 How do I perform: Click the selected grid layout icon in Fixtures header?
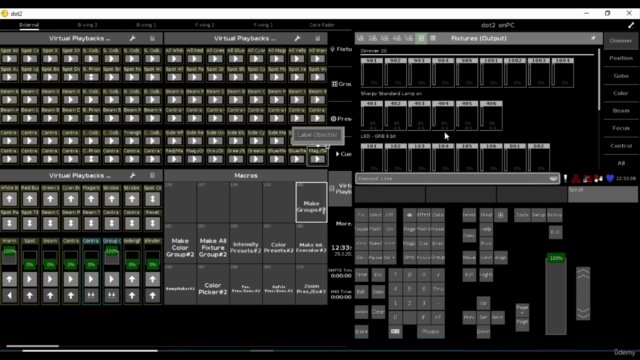click(421, 38)
